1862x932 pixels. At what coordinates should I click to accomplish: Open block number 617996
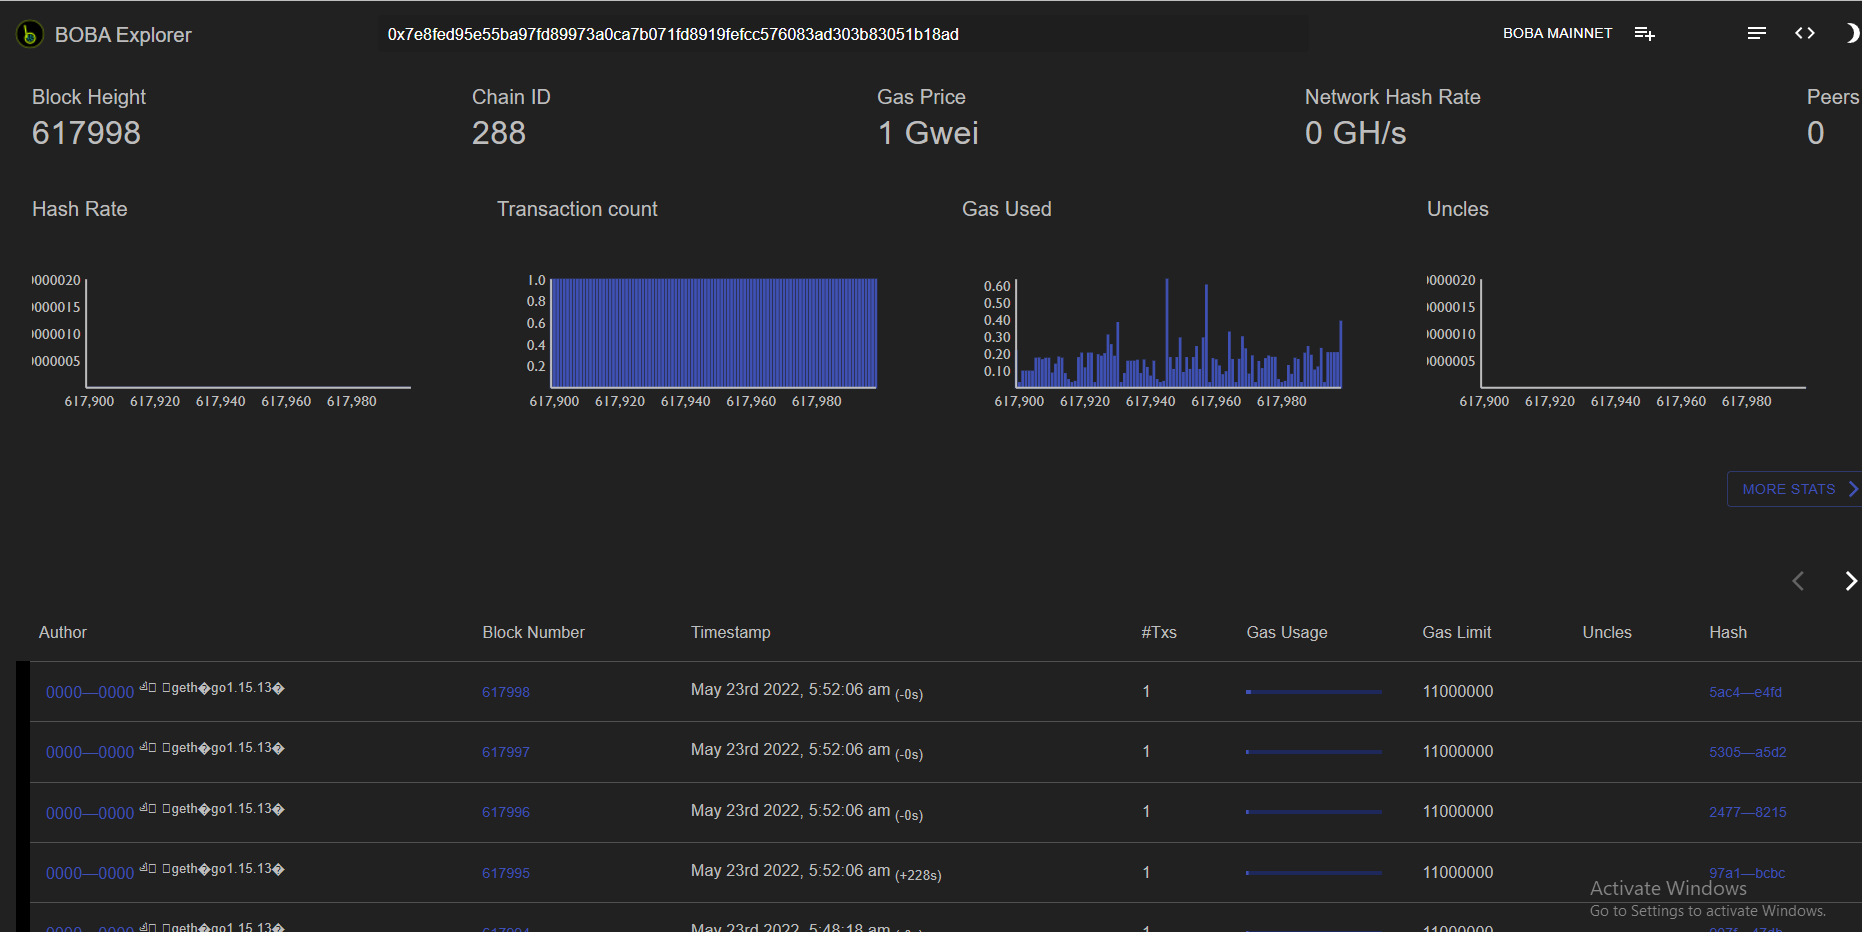[506, 812]
